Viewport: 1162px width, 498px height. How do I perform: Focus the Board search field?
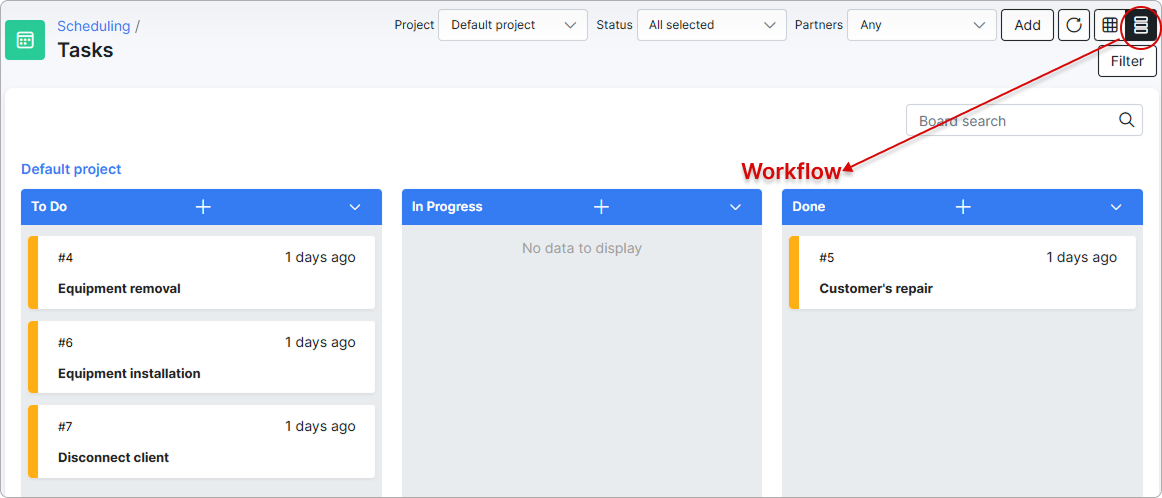pyautogui.click(x=1024, y=120)
